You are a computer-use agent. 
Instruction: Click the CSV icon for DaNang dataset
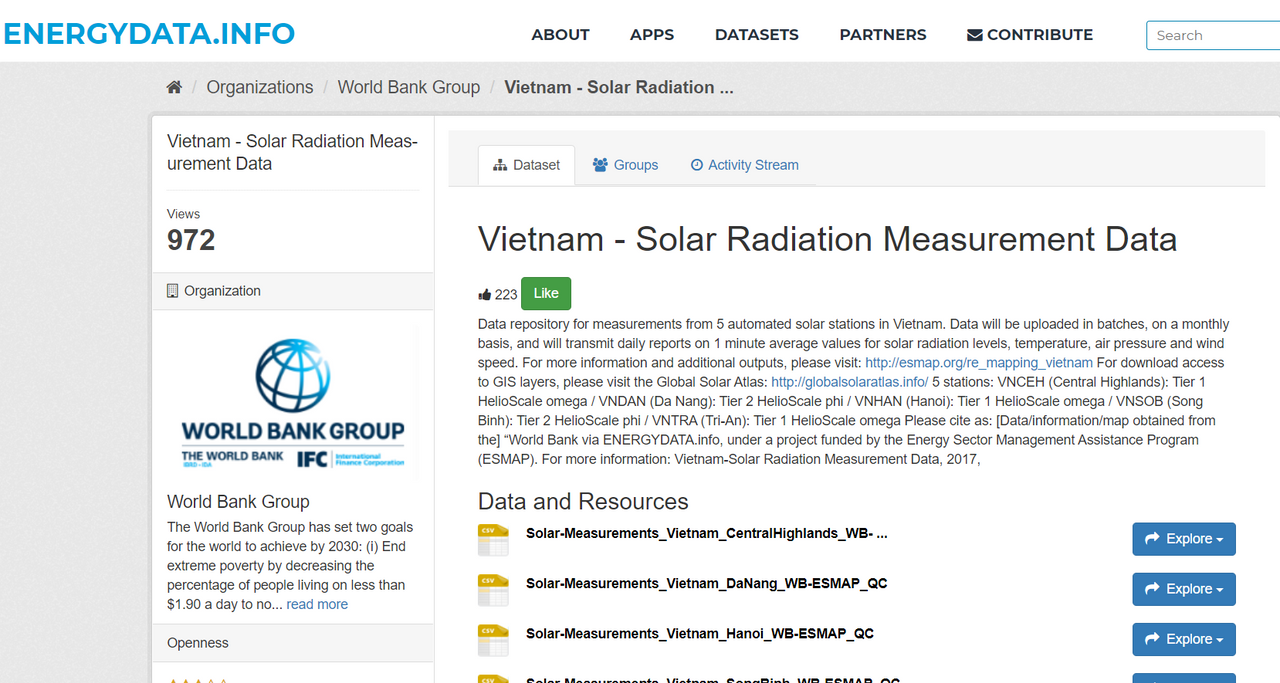pyautogui.click(x=493, y=590)
